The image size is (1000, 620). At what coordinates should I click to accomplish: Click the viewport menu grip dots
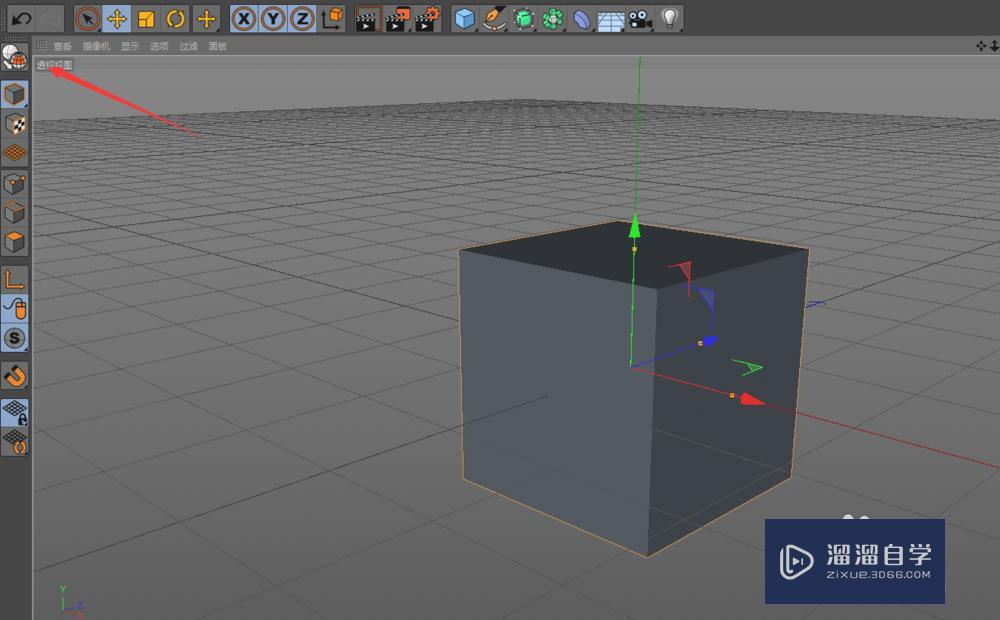41,46
